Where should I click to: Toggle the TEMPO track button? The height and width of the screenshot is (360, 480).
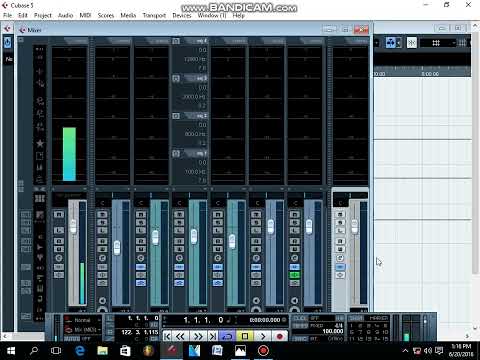pyautogui.click(x=300, y=326)
